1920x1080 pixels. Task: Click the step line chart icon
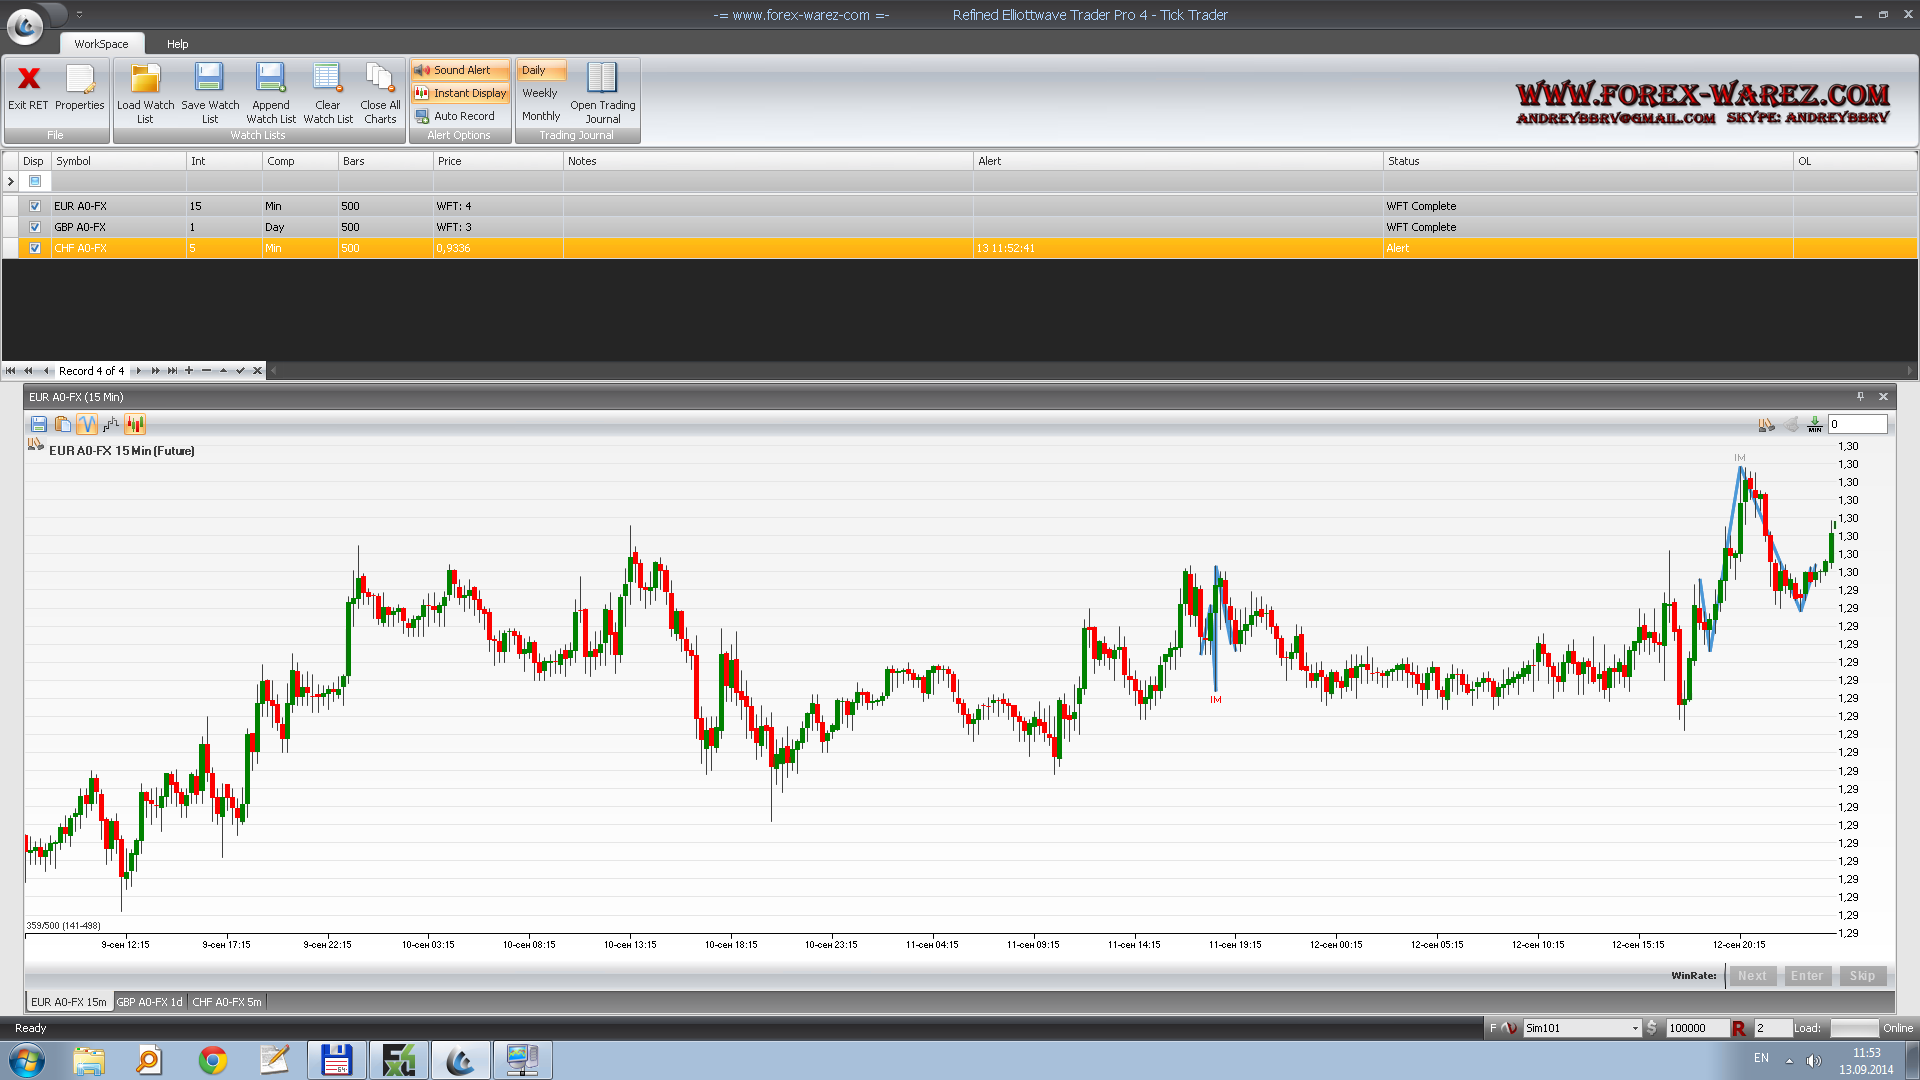[111, 425]
